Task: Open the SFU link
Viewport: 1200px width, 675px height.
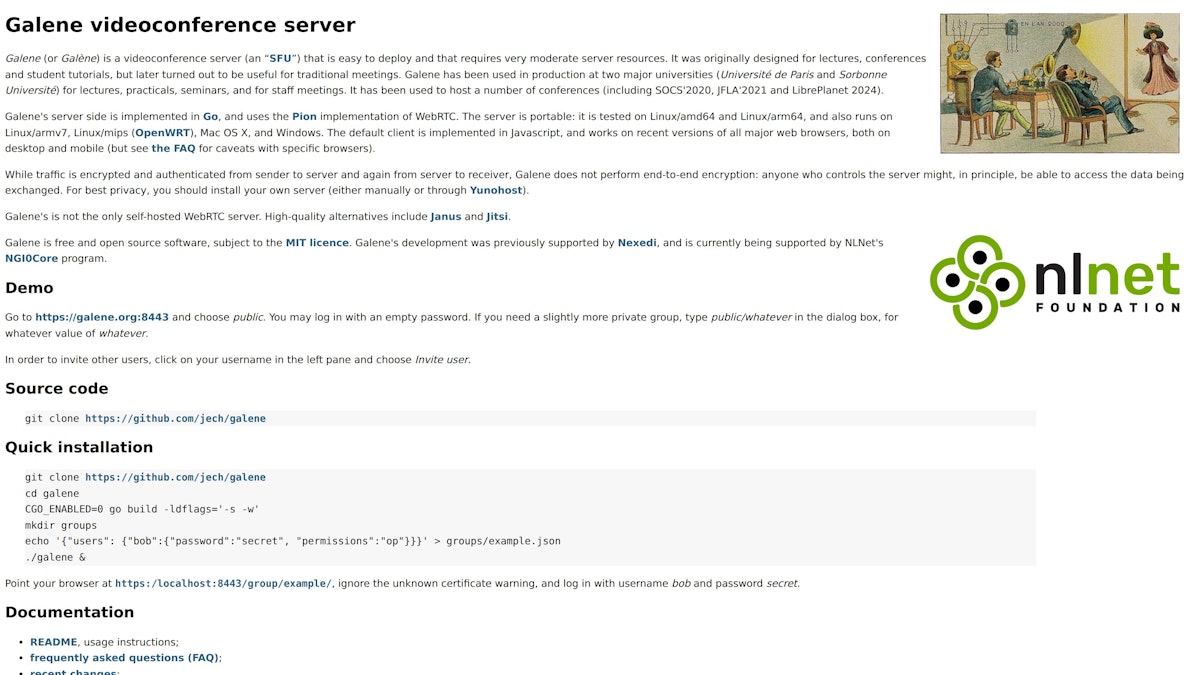Action: coord(280,59)
